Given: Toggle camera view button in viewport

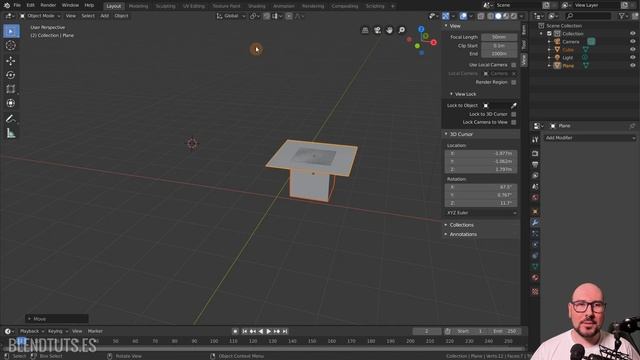Looking at the screenshot, I should [x=377, y=30].
